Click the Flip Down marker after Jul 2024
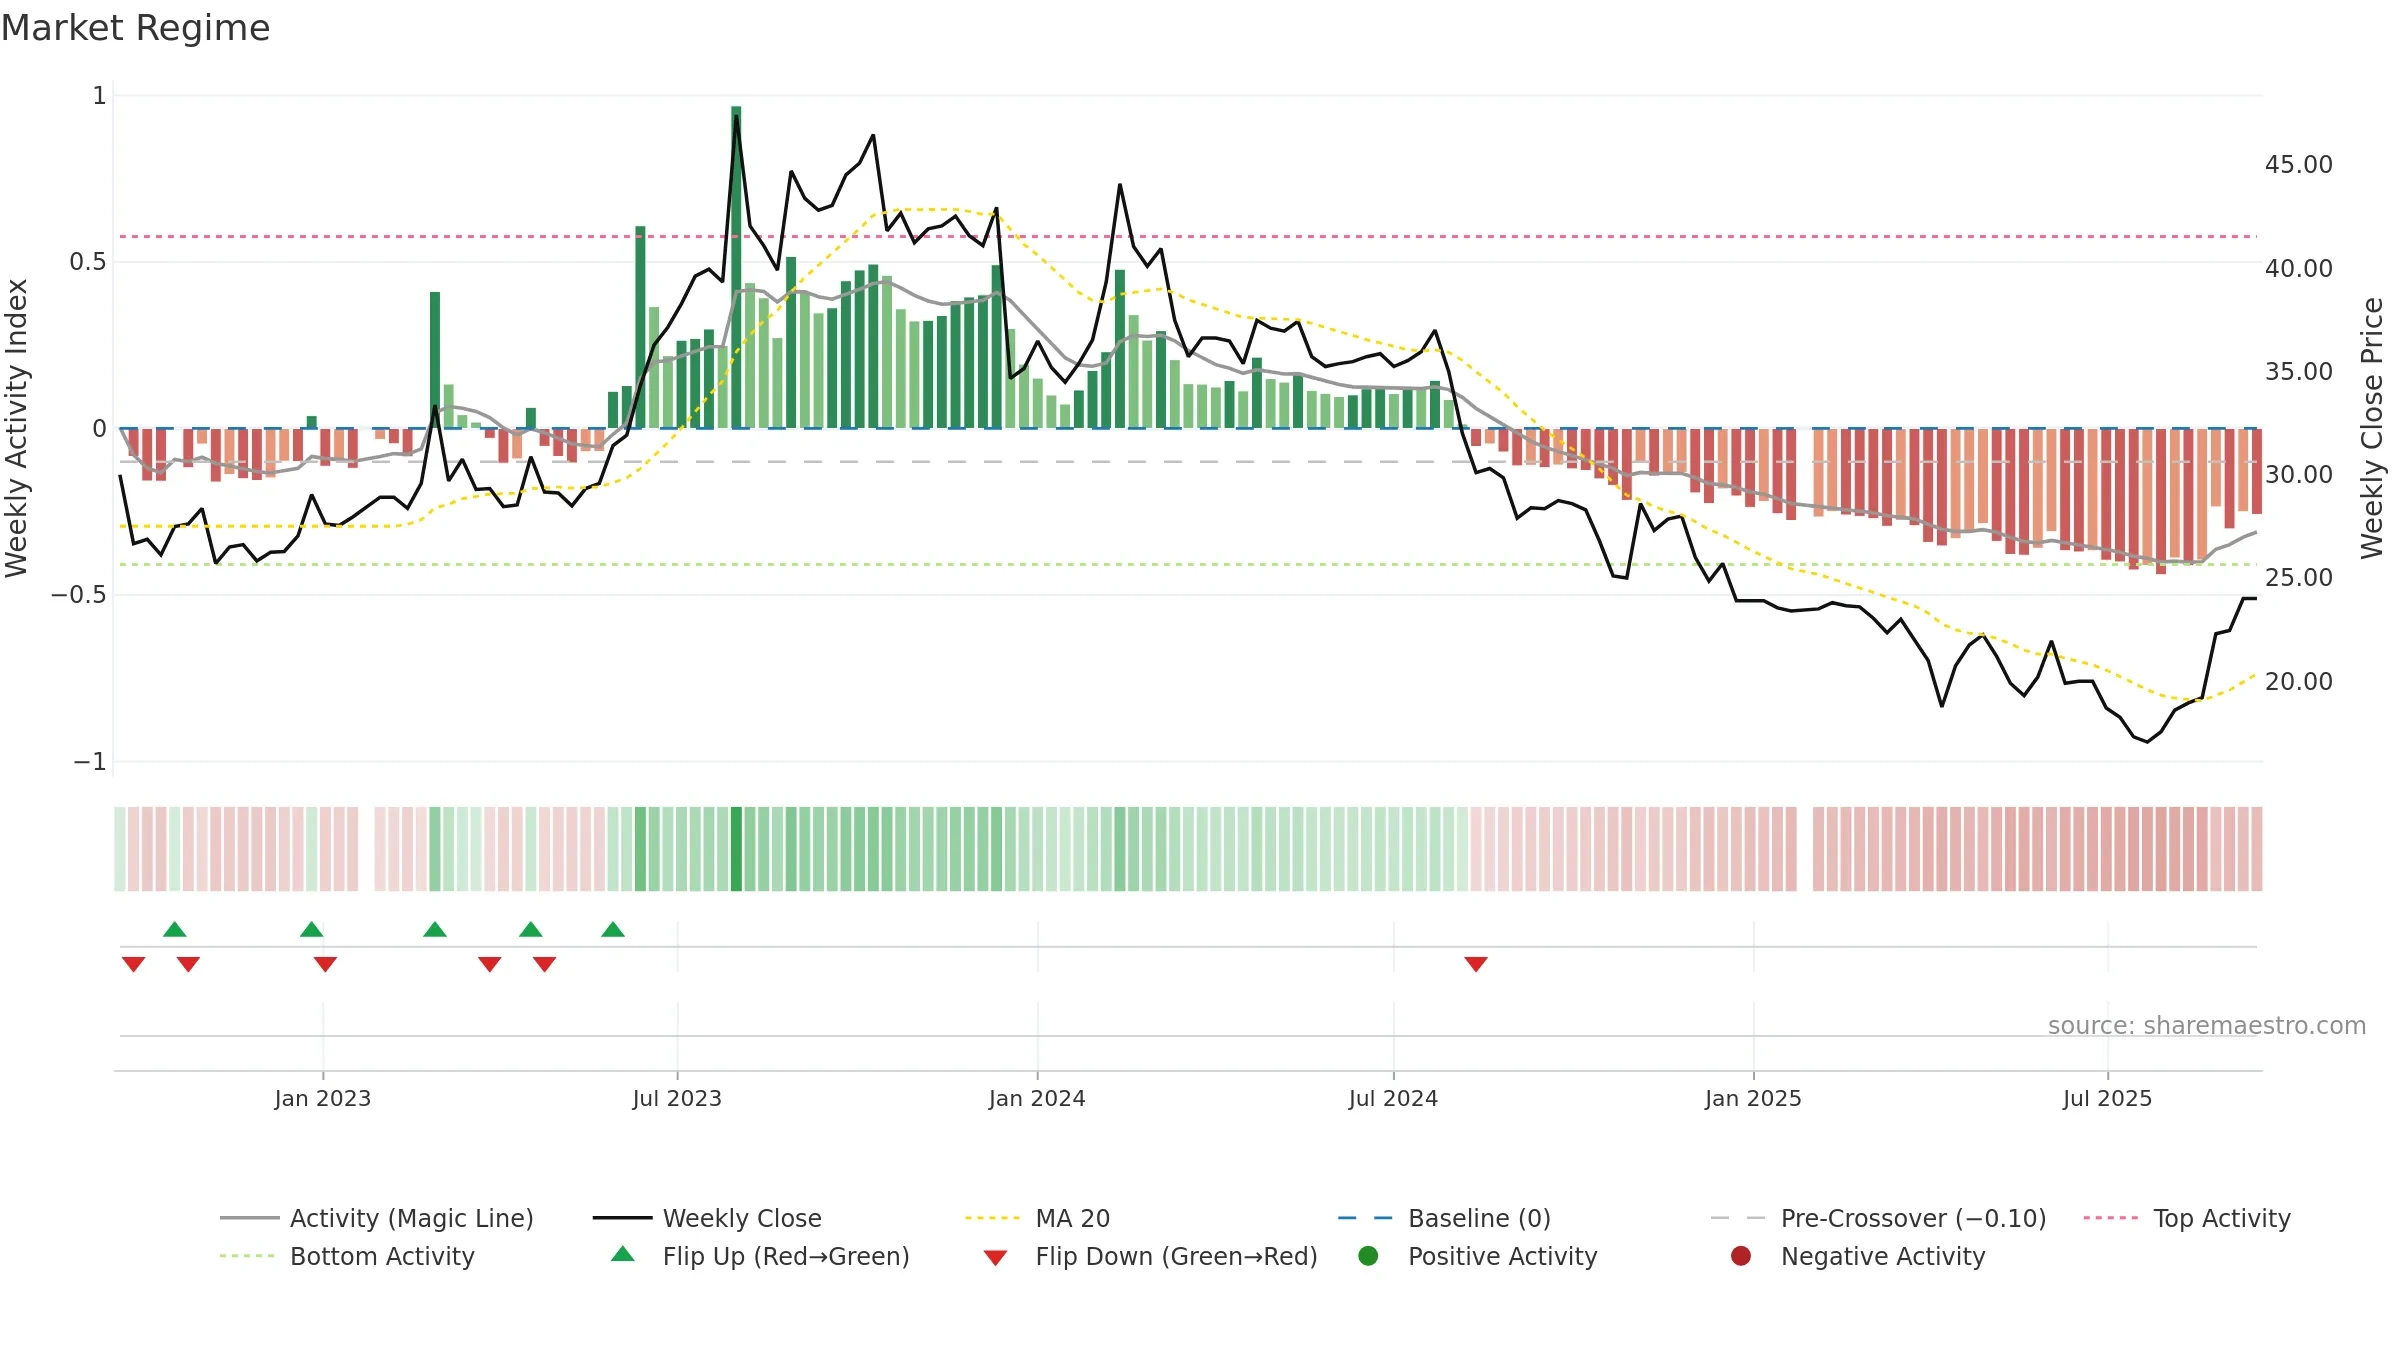This screenshot has width=2400, height=1350. tap(1476, 964)
